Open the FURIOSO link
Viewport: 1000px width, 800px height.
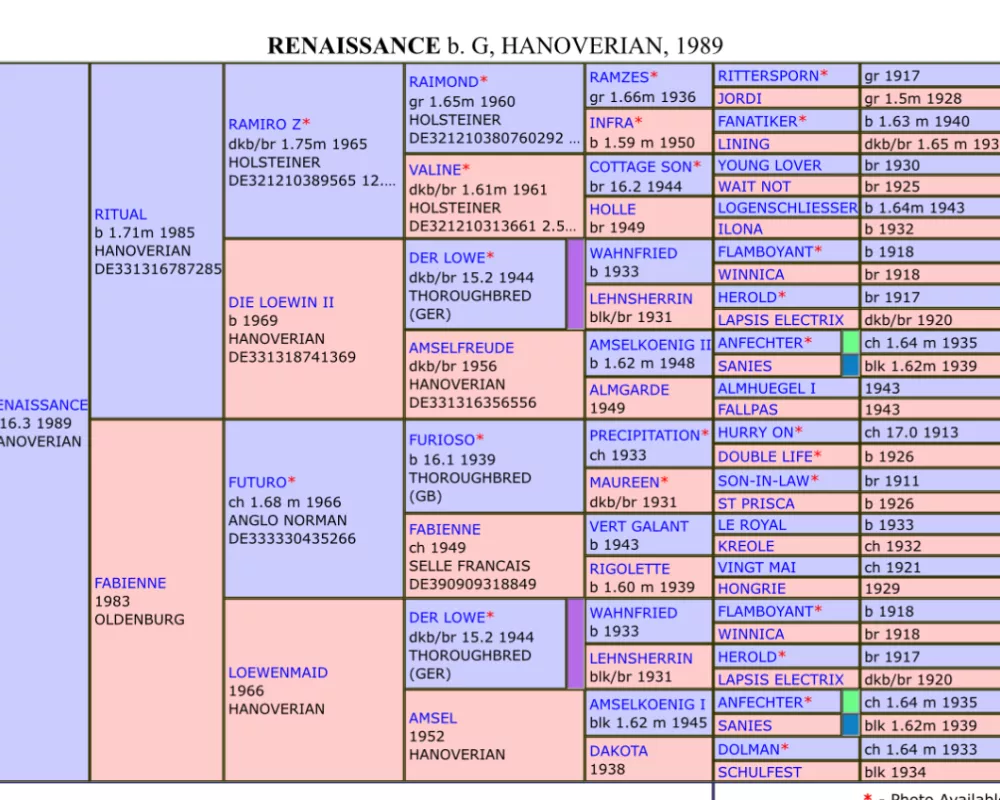pyautogui.click(x=441, y=440)
